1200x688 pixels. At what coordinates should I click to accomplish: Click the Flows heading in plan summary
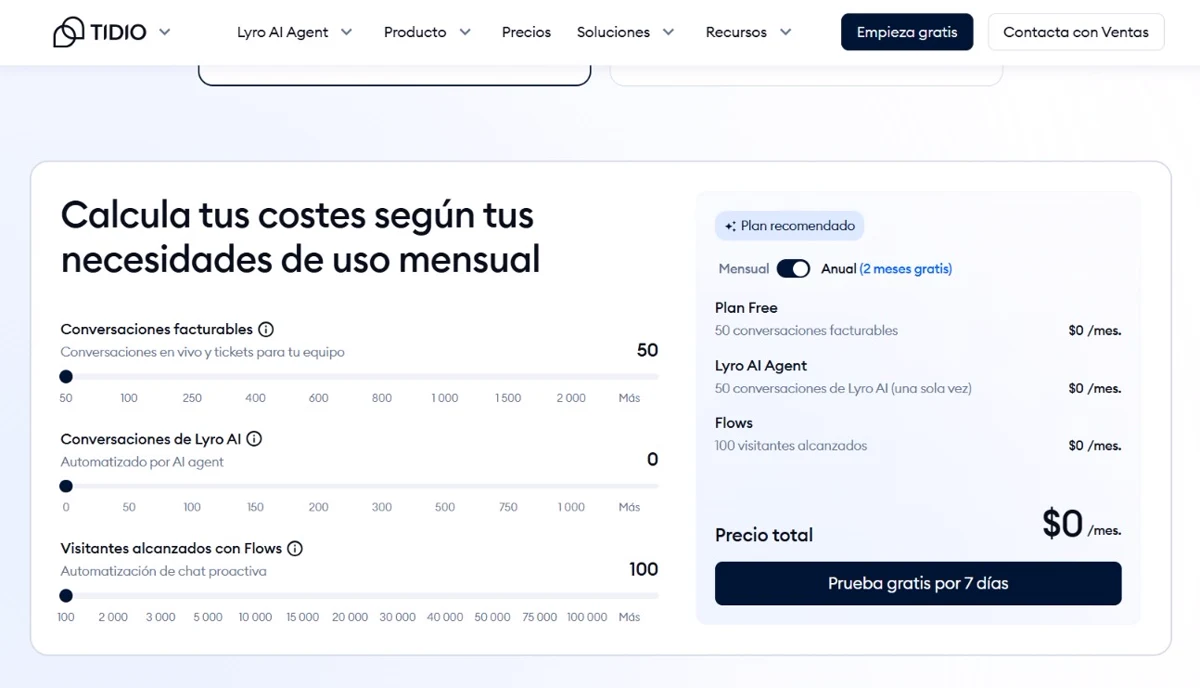tap(734, 423)
